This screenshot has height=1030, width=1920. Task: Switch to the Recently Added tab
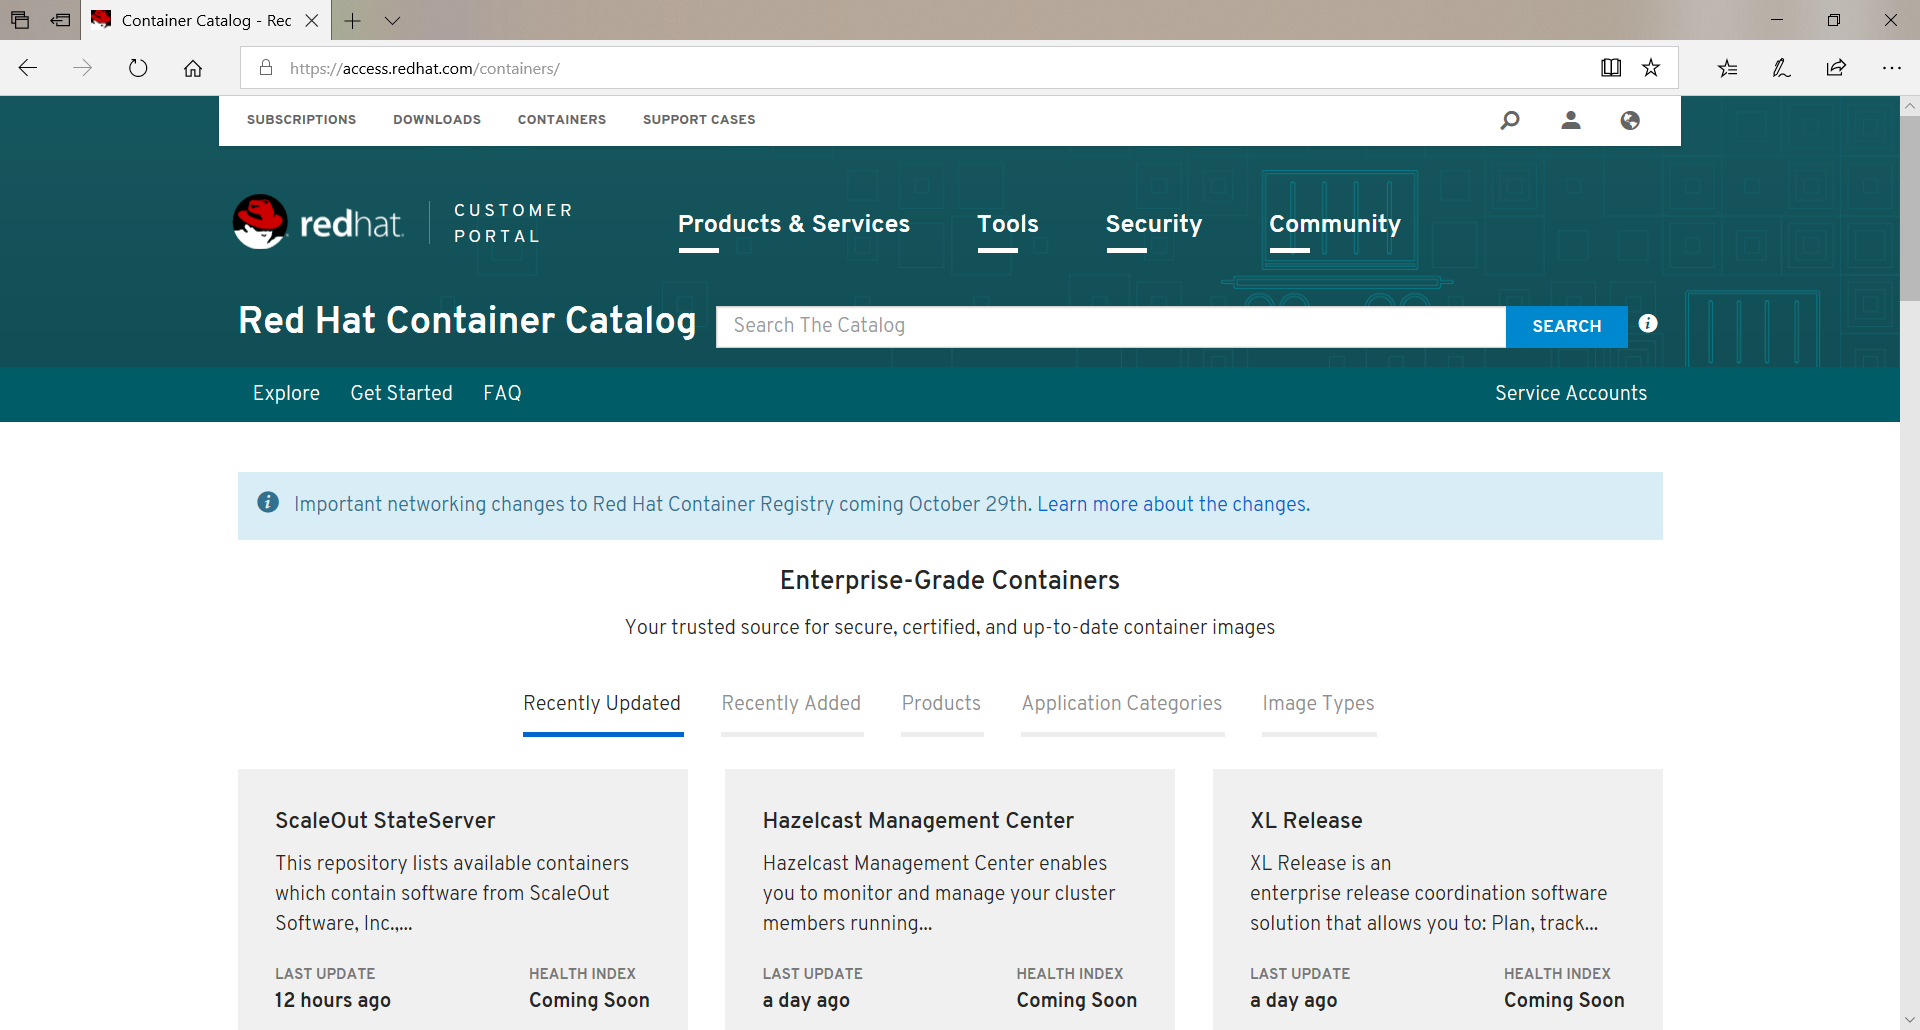[x=791, y=703]
